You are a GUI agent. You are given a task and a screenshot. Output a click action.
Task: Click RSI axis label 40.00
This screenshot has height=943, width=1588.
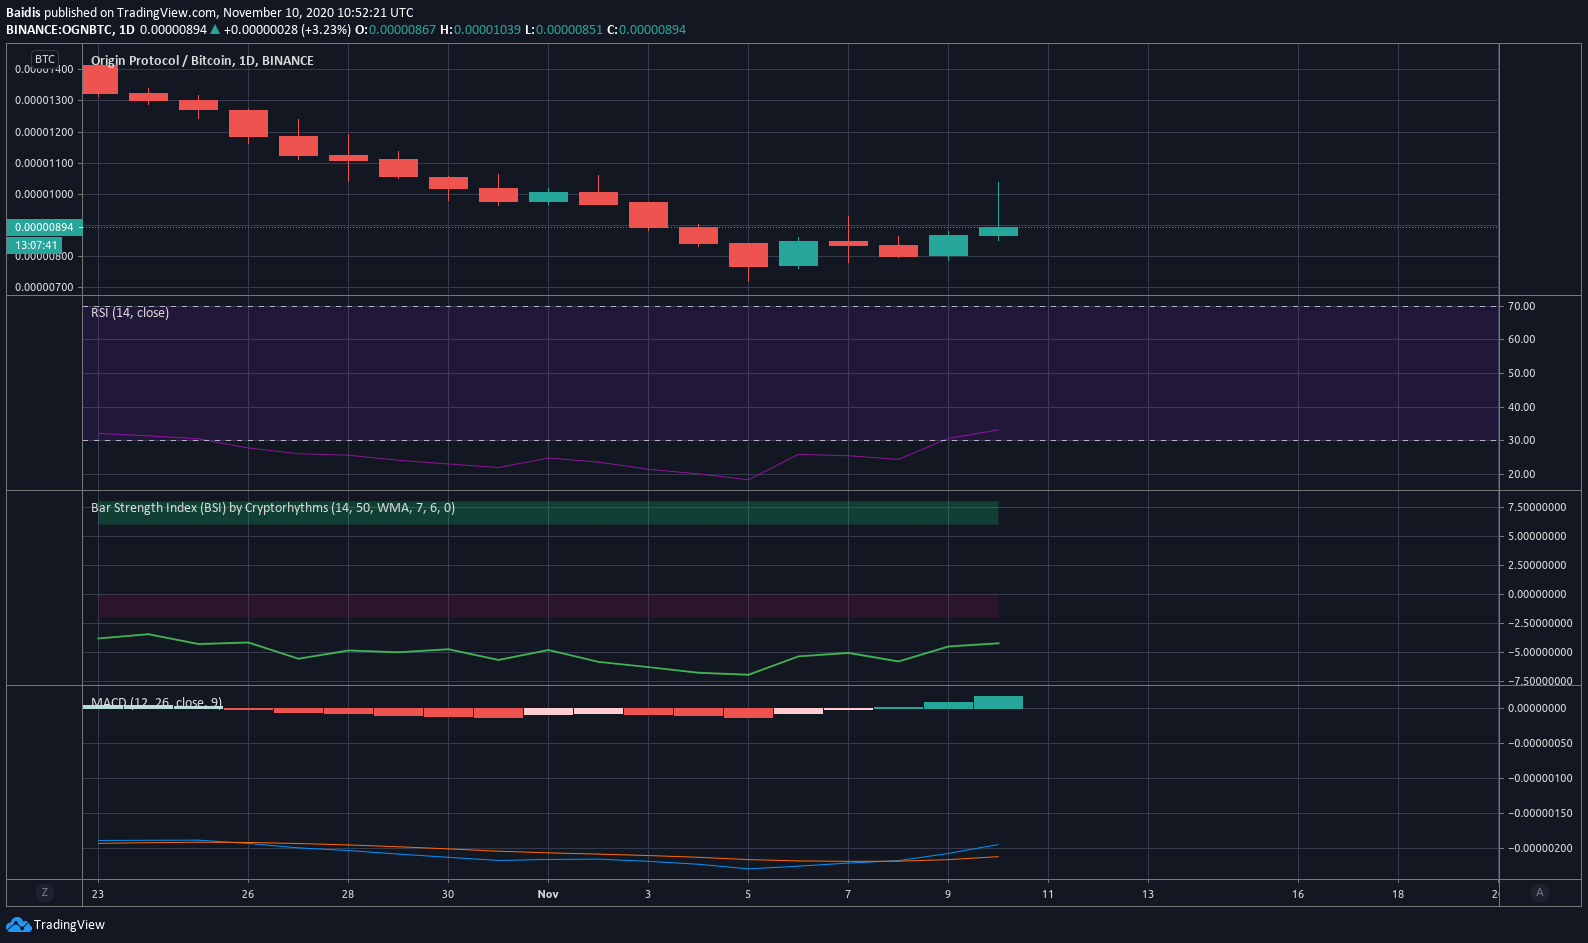click(1522, 407)
